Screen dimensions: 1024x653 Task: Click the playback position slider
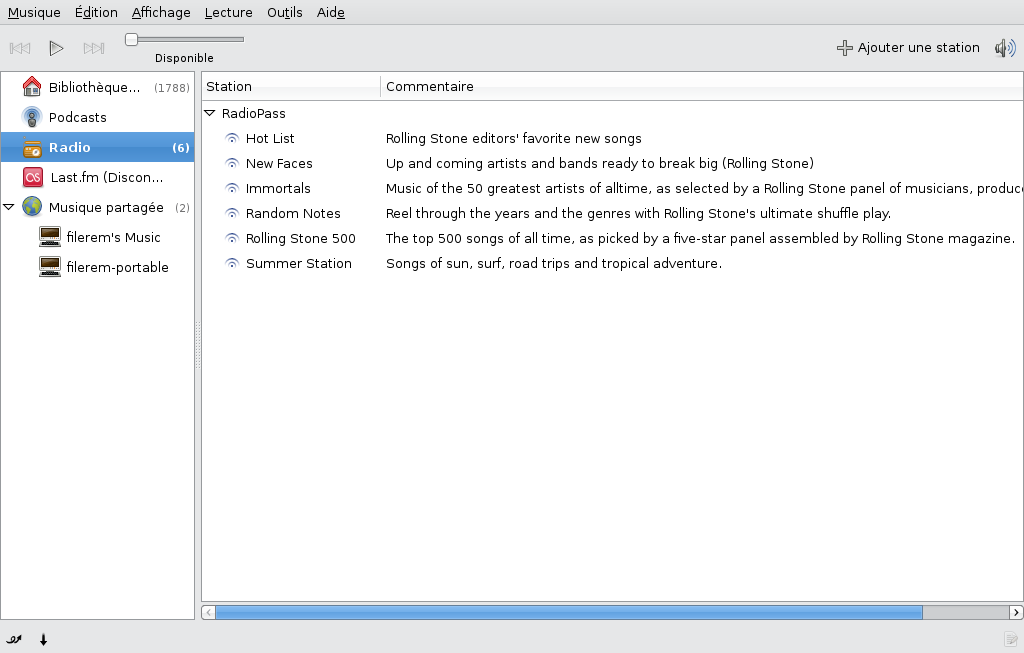(x=185, y=39)
